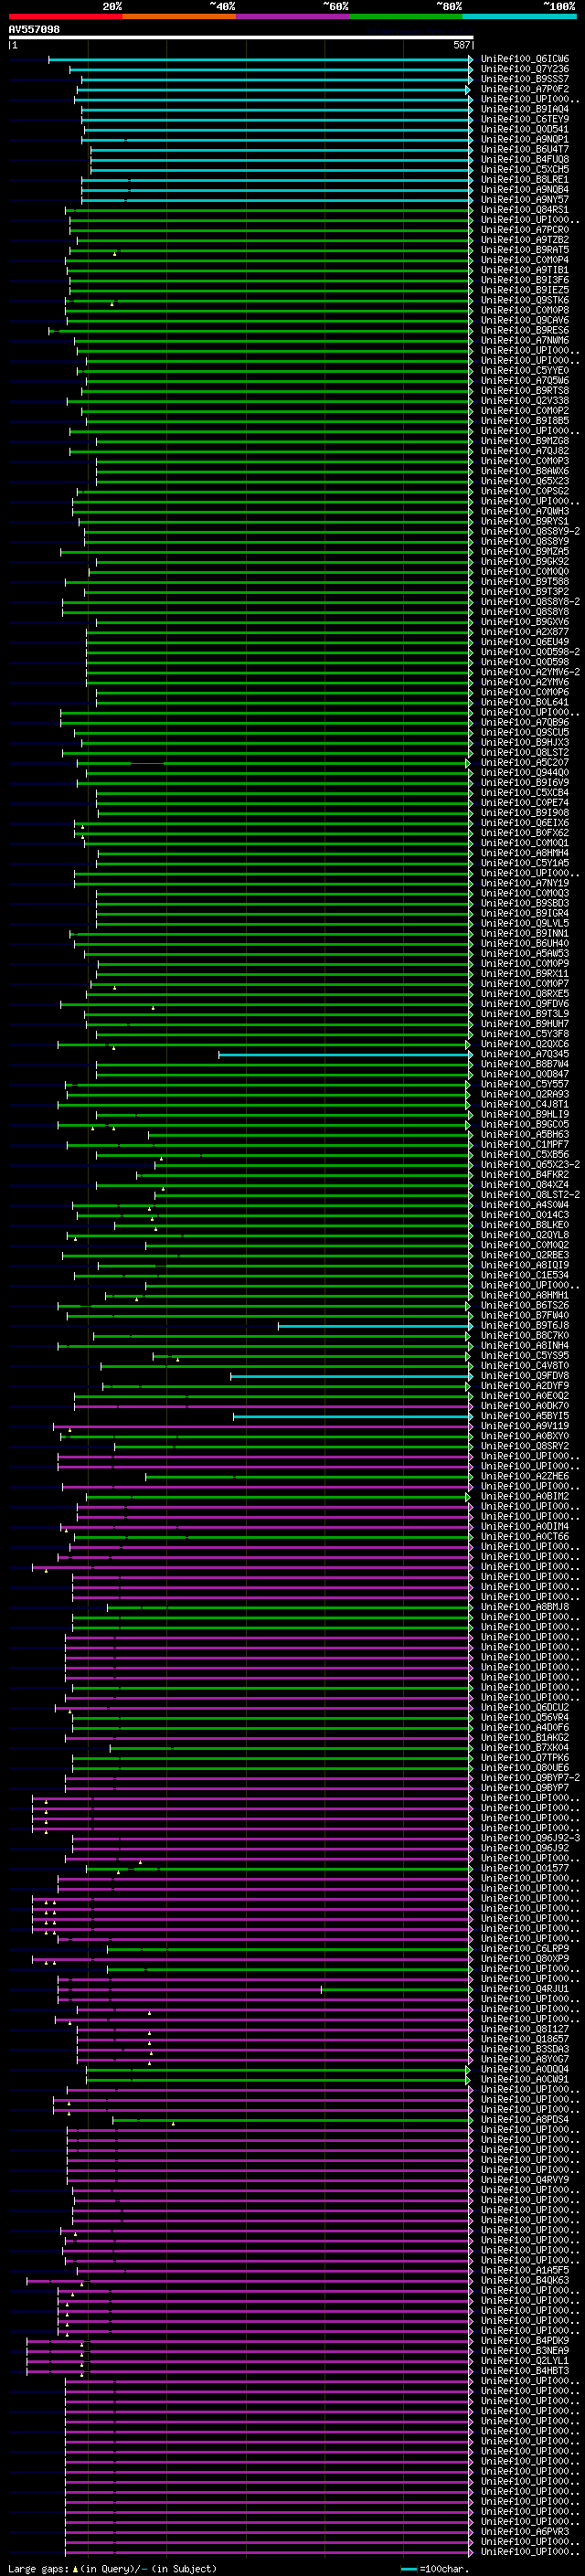This screenshot has width=585, height=2576.
Task: Select the UniRef100_A7Q345 label
Action: click(x=525, y=1054)
